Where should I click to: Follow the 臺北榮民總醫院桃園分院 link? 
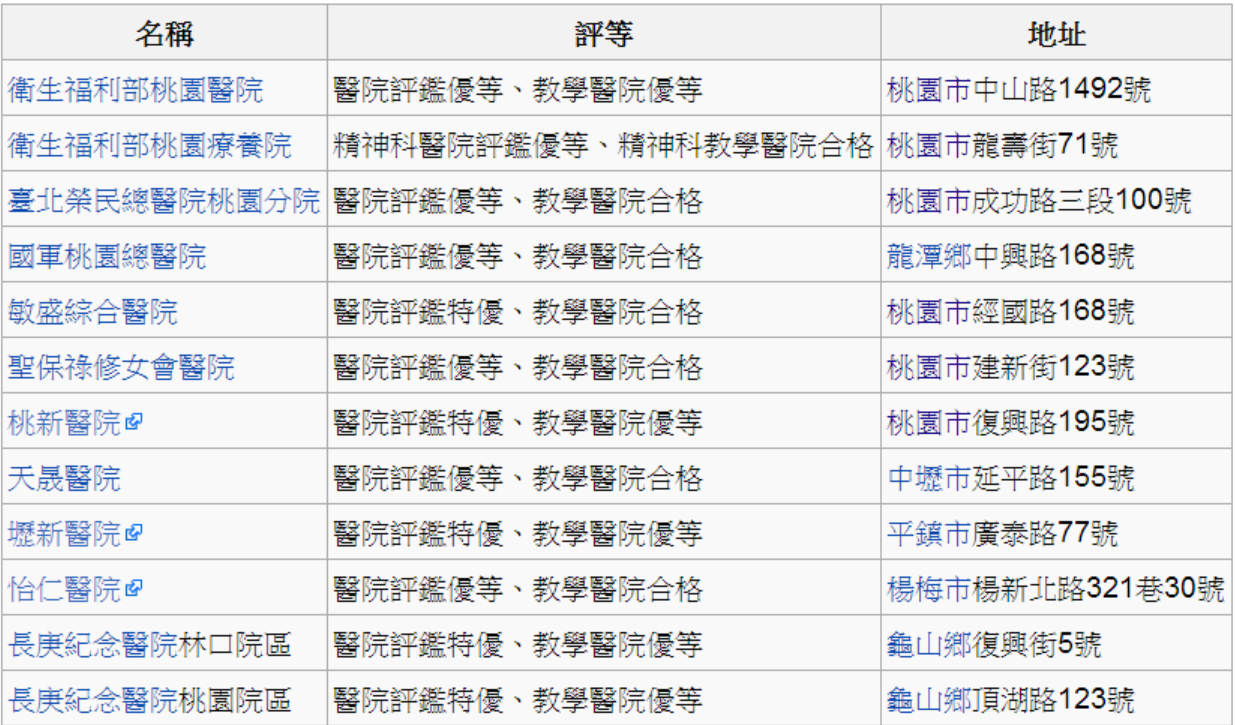[164, 201]
